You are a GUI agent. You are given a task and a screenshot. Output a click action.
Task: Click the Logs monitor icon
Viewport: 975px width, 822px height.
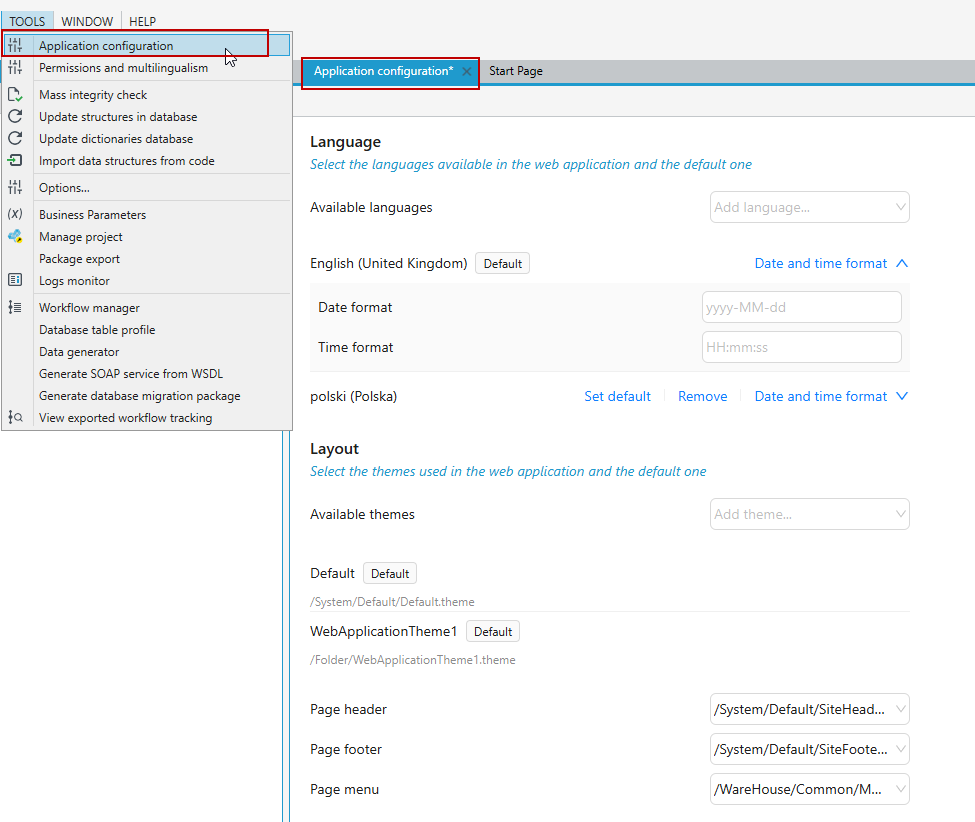(x=15, y=280)
